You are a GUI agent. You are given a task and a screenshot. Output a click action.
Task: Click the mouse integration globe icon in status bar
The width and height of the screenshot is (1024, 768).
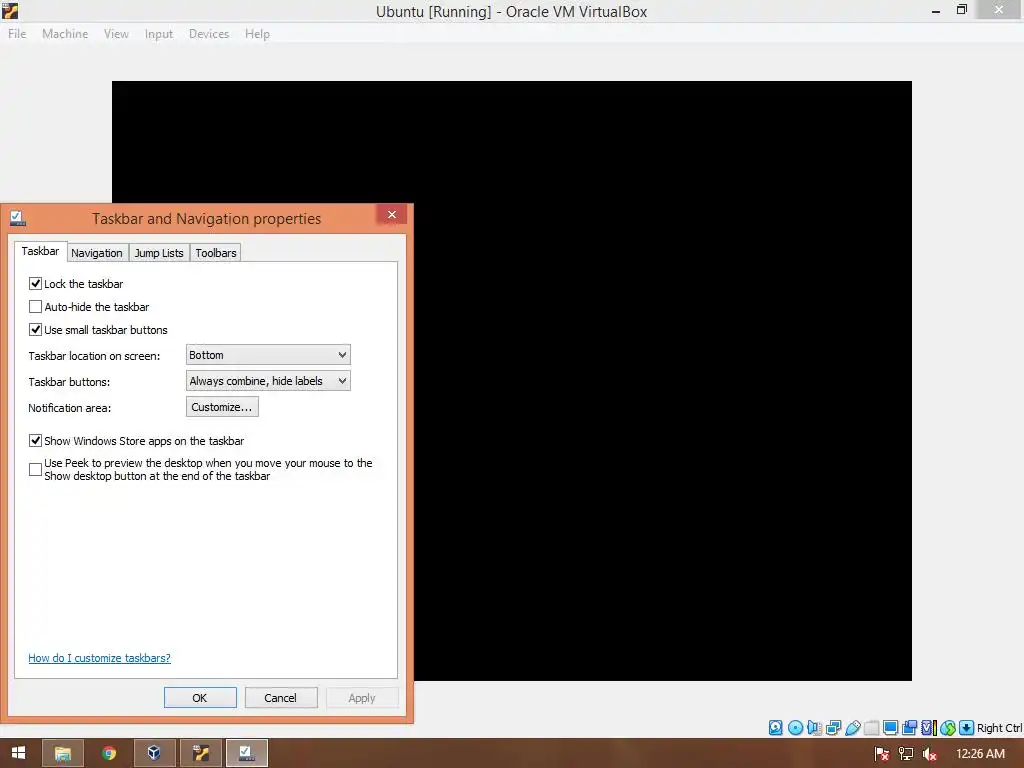[948, 728]
